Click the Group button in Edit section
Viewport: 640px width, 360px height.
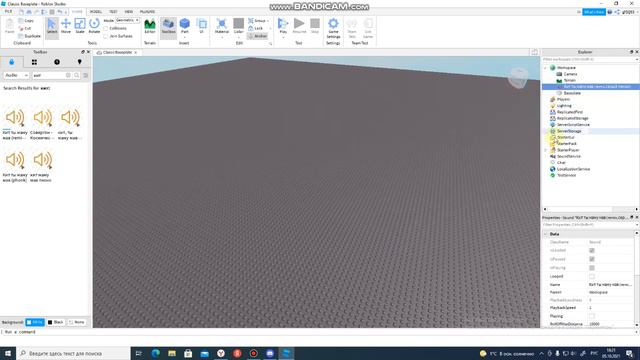coord(257,20)
